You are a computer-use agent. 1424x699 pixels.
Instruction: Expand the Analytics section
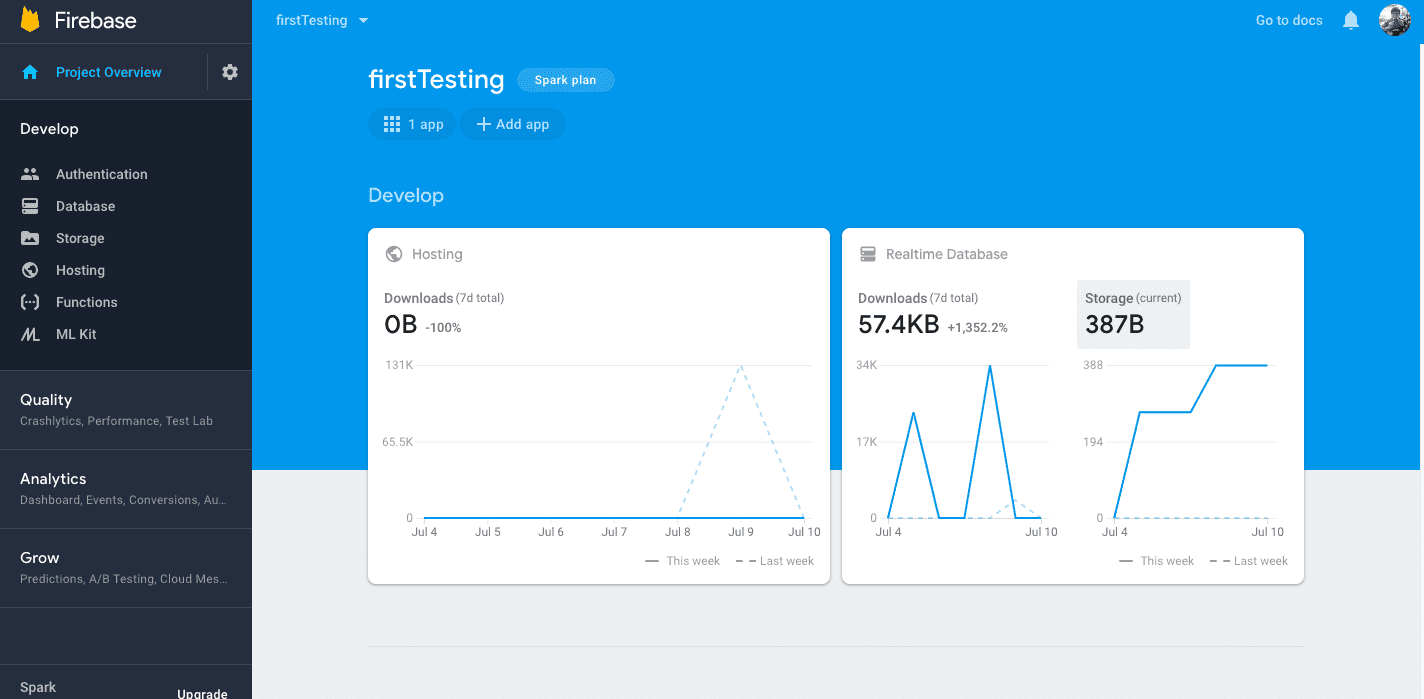[x=126, y=488]
